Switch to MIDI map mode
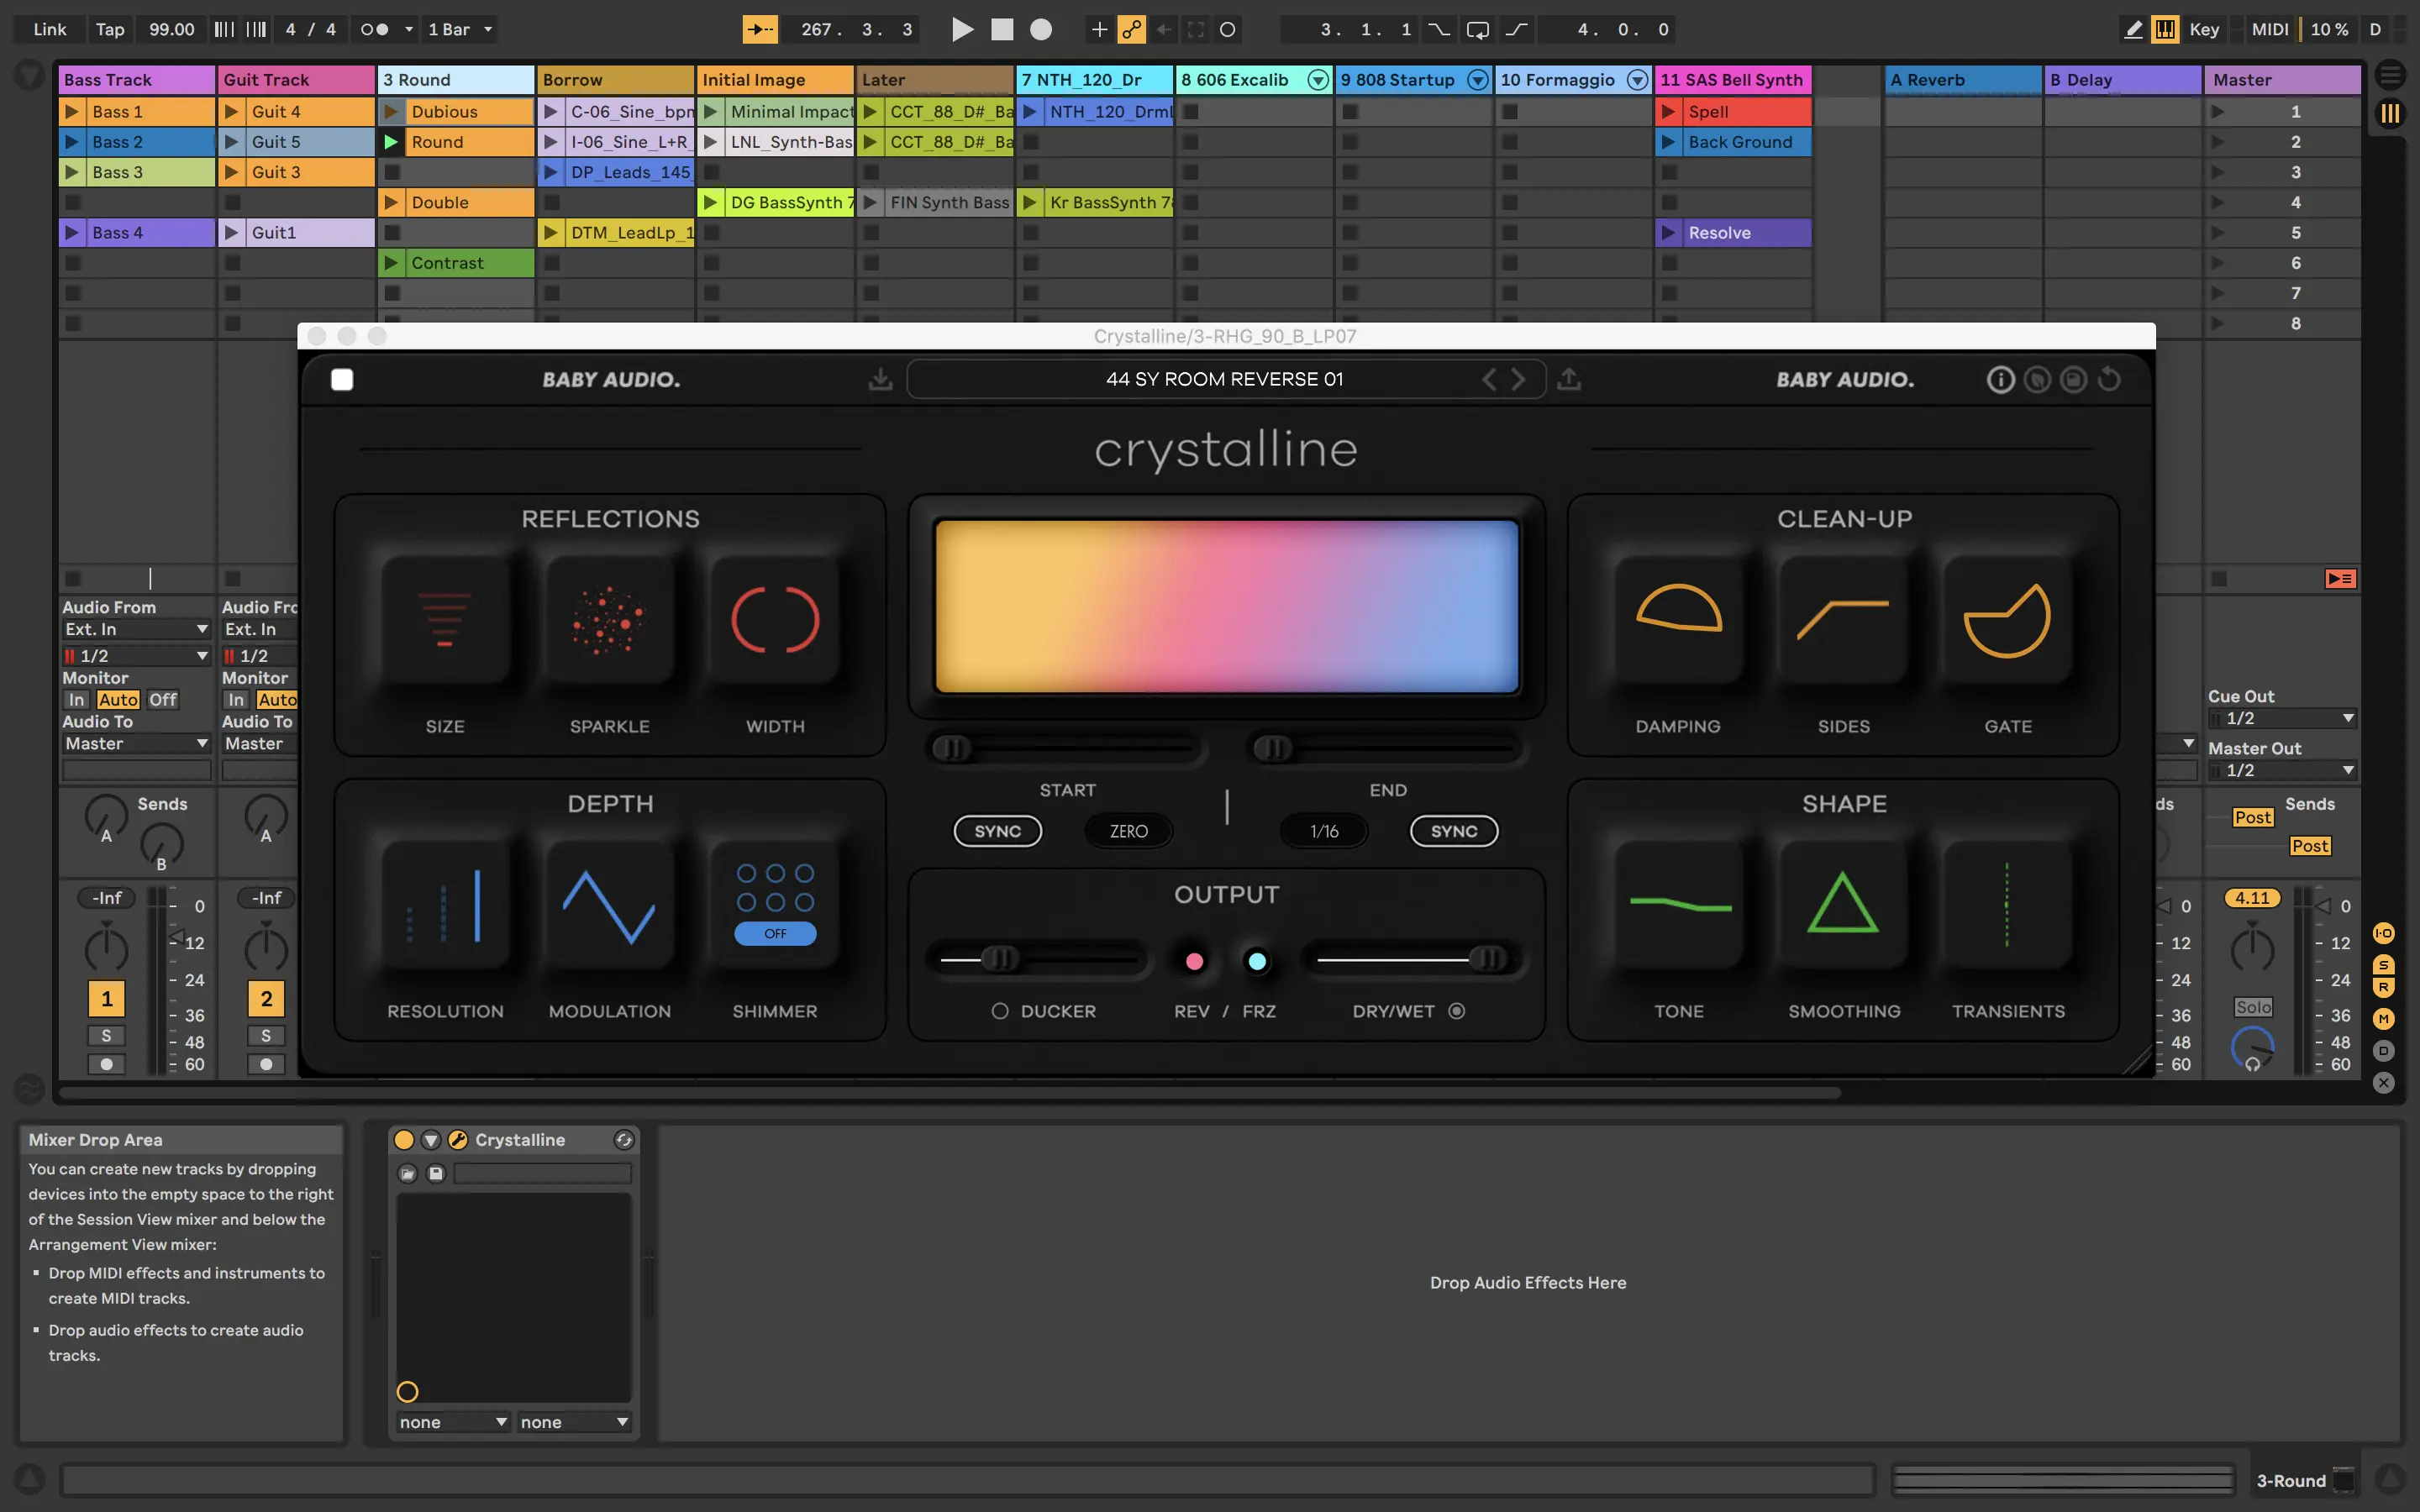The image size is (2420, 1512). coord(2269,29)
